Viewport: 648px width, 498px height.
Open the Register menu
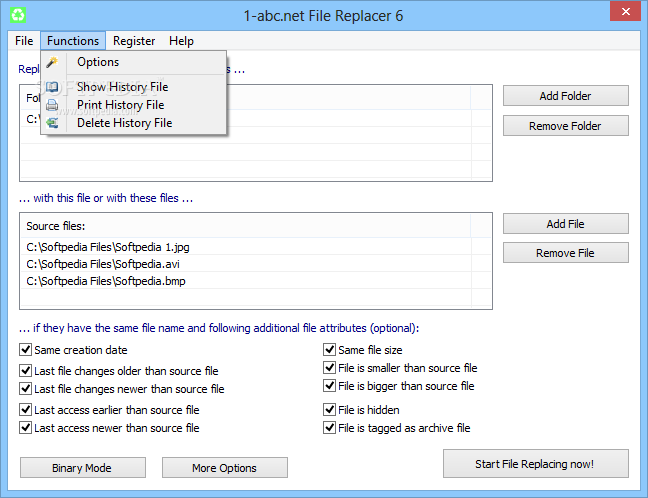pos(134,41)
